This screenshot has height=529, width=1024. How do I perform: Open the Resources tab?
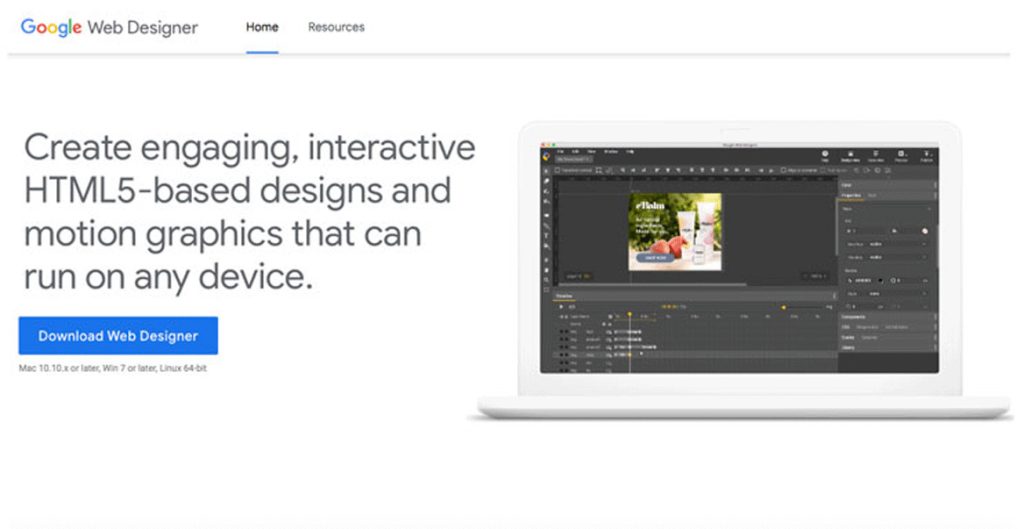coord(336,27)
